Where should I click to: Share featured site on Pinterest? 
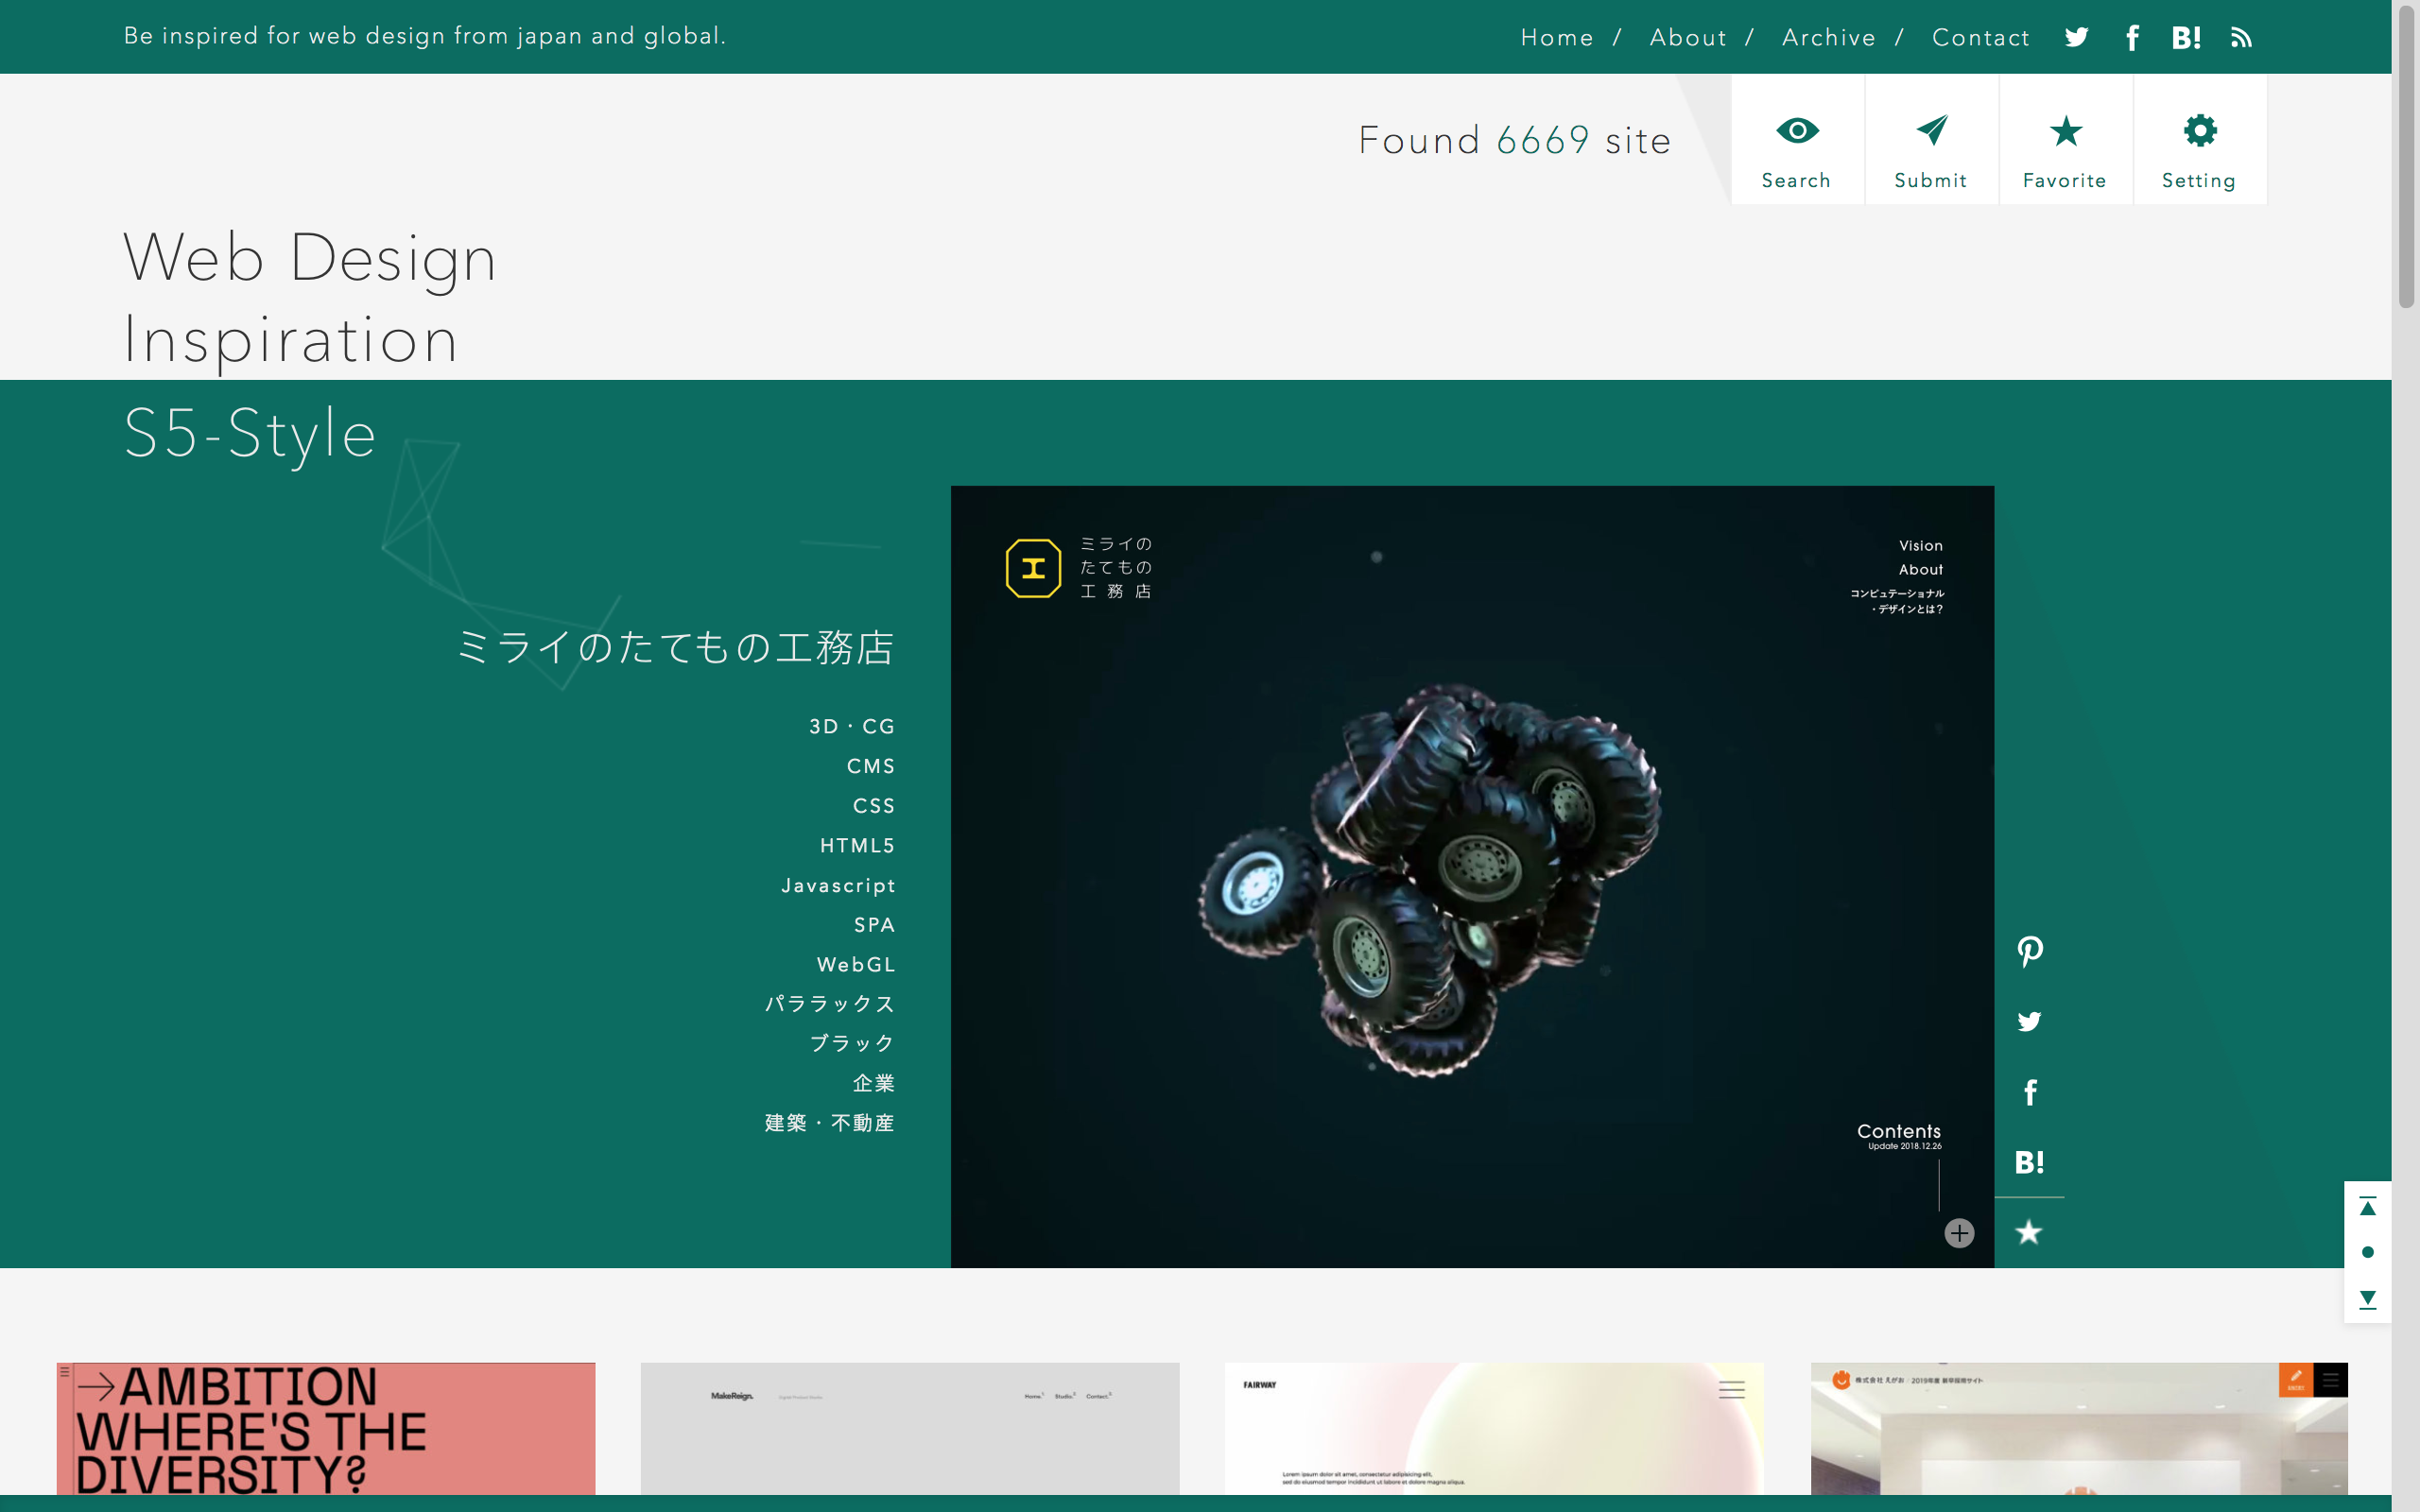point(2029,951)
